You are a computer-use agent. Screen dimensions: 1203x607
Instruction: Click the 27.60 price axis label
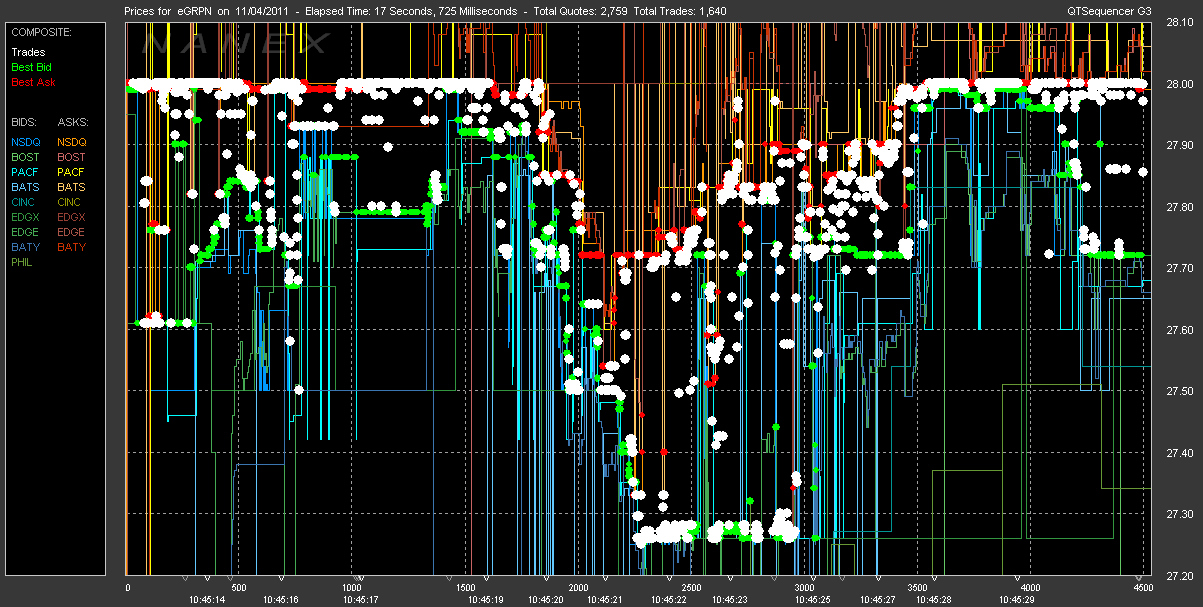point(1181,330)
